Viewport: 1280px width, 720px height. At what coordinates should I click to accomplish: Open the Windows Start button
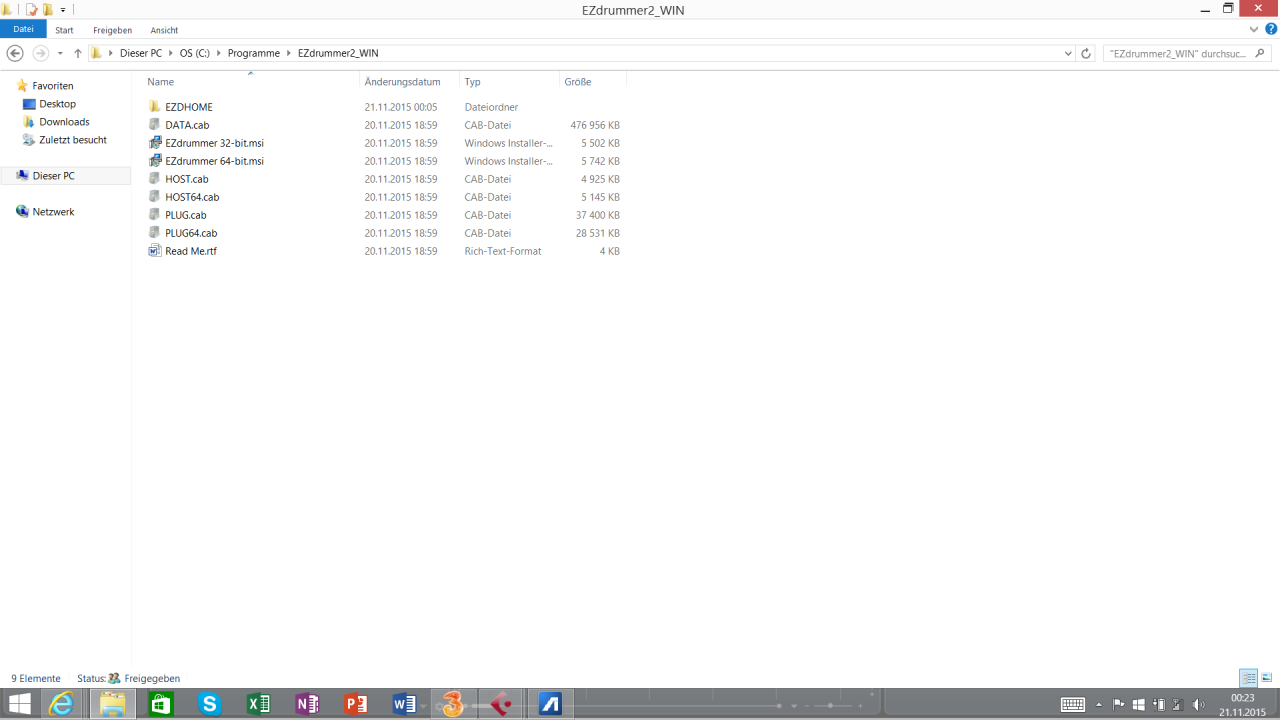coord(19,704)
